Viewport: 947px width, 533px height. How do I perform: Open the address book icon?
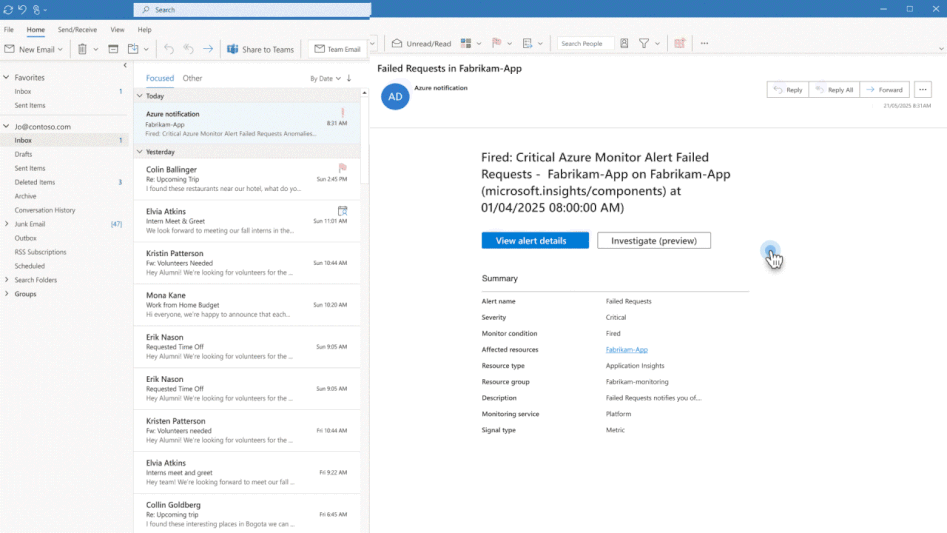[x=624, y=44]
